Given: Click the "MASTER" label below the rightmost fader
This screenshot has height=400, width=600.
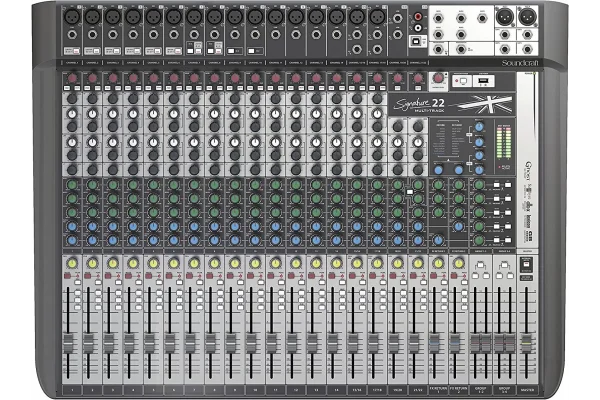Looking at the screenshot, I should 526,390.
